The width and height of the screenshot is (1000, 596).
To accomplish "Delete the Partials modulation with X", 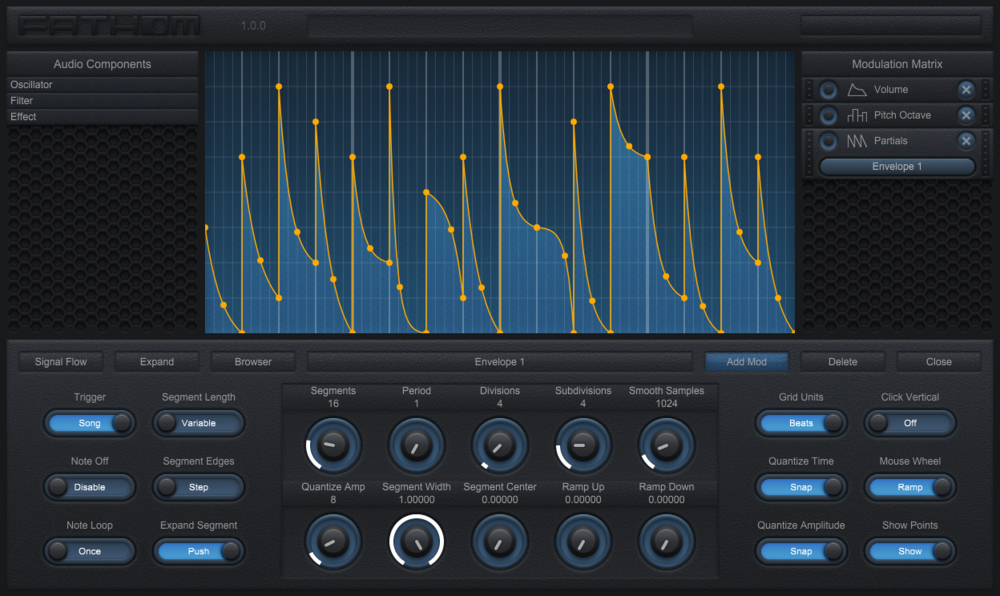I will coord(965,141).
